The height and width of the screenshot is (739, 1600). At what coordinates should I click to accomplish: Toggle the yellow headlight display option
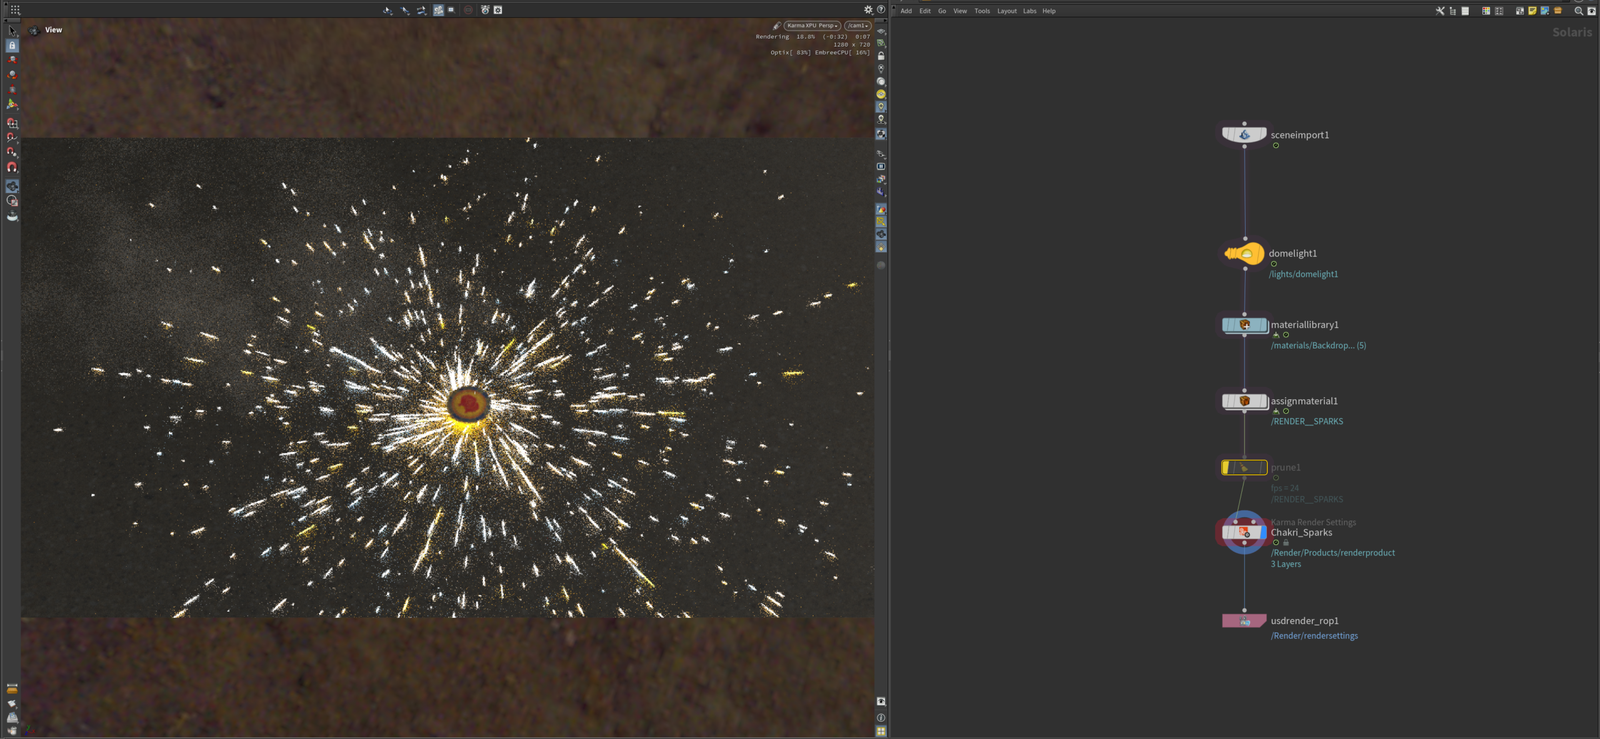pyautogui.click(x=881, y=94)
